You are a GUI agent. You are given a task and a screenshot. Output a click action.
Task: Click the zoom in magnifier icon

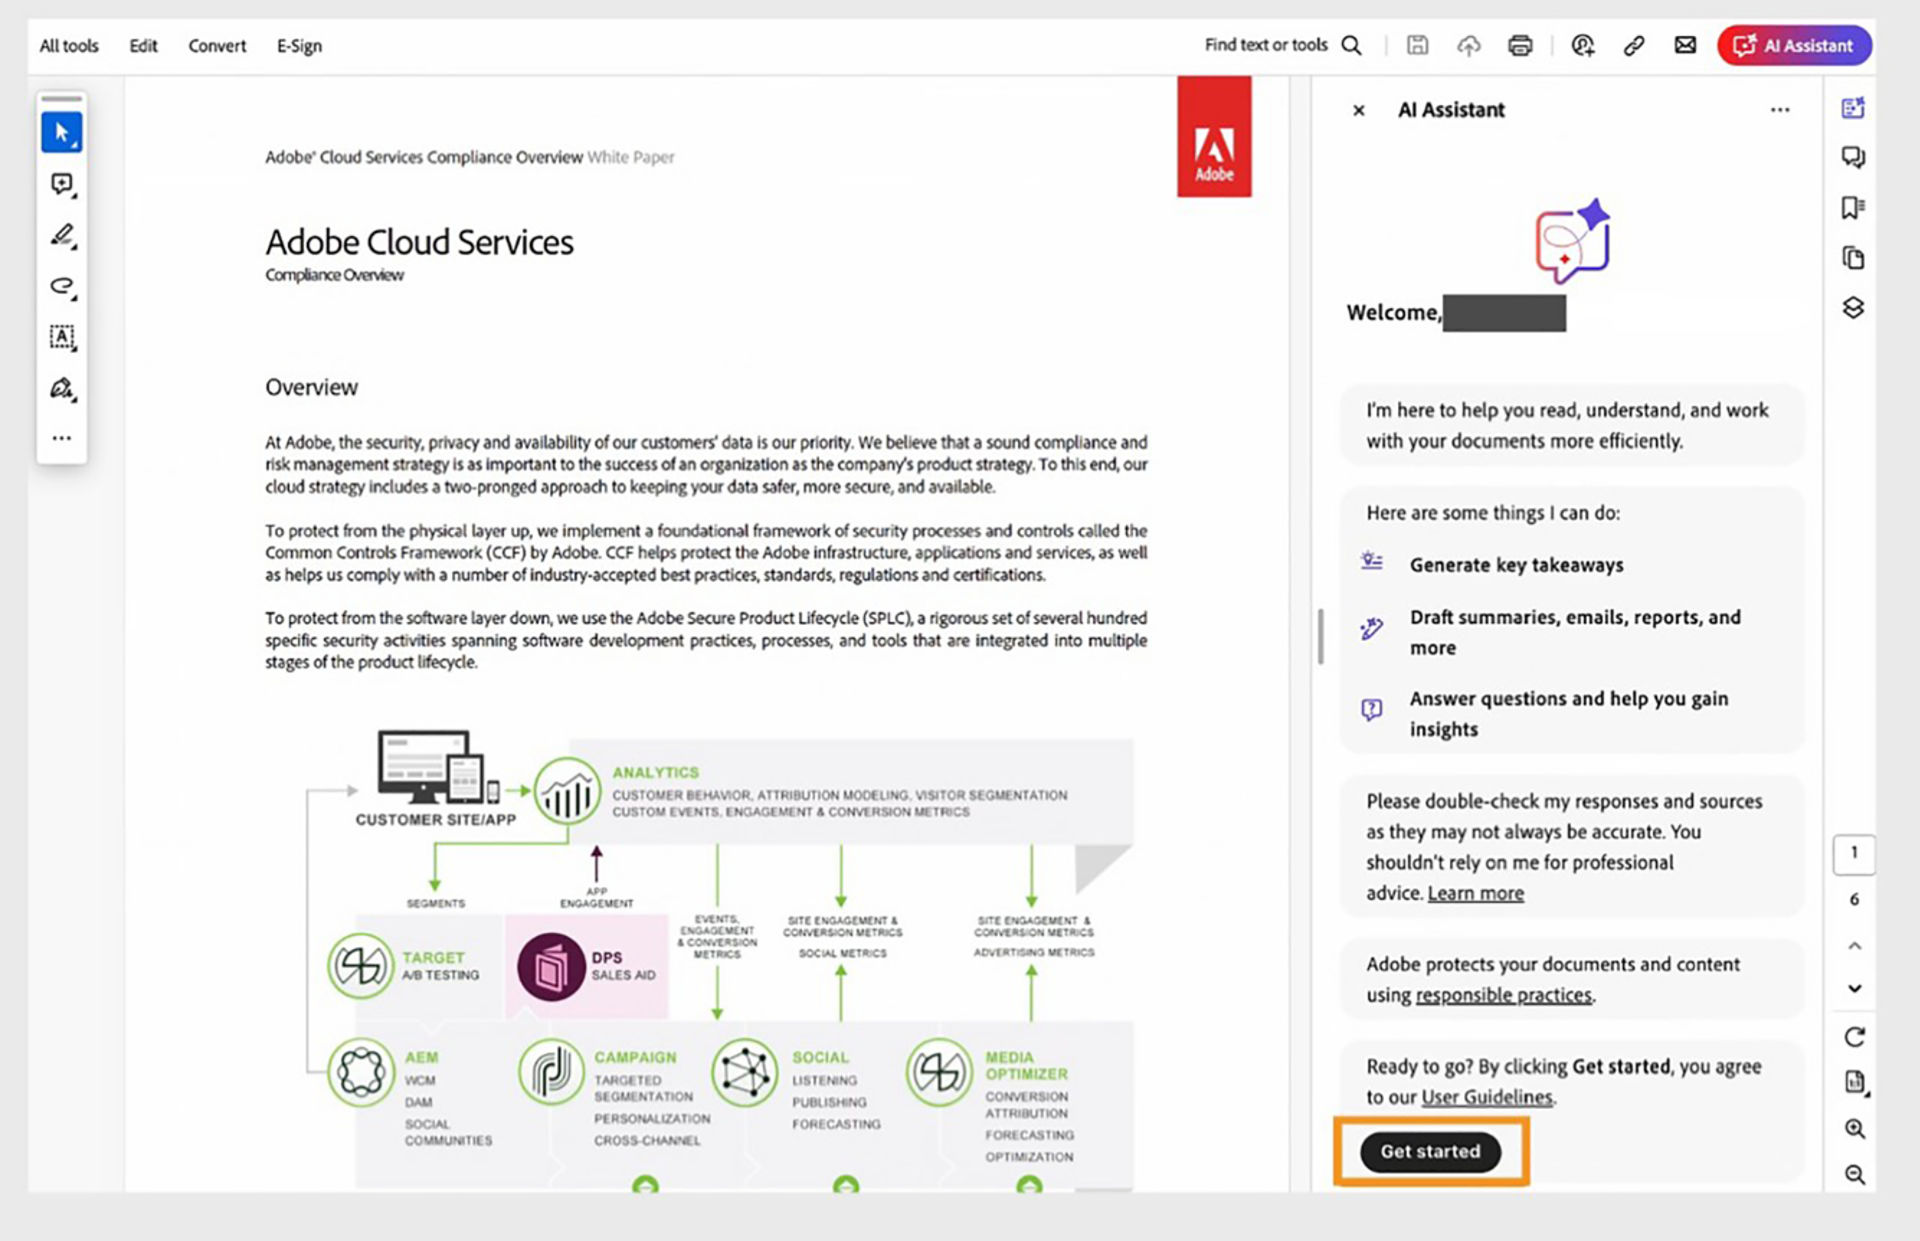(x=1855, y=1129)
